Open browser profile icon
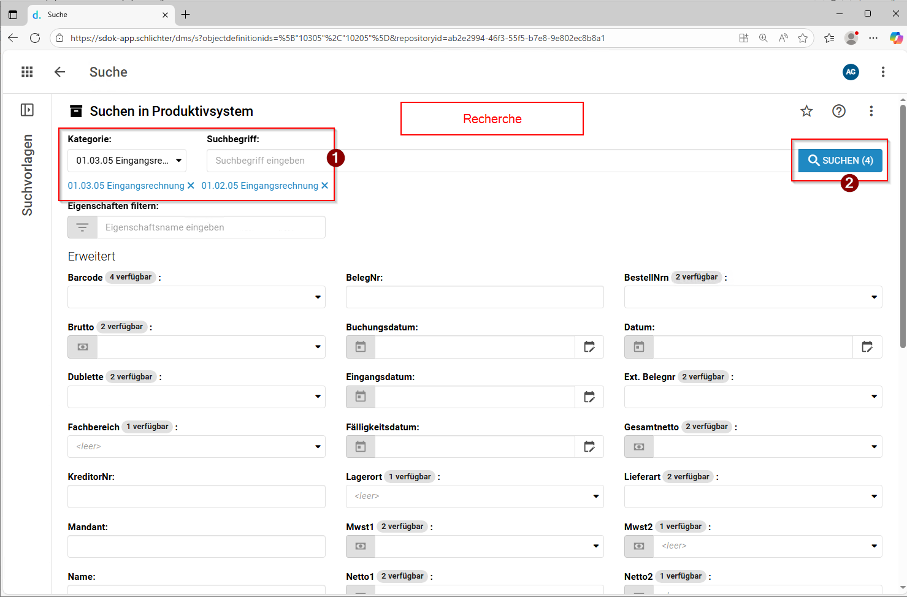 click(851, 38)
